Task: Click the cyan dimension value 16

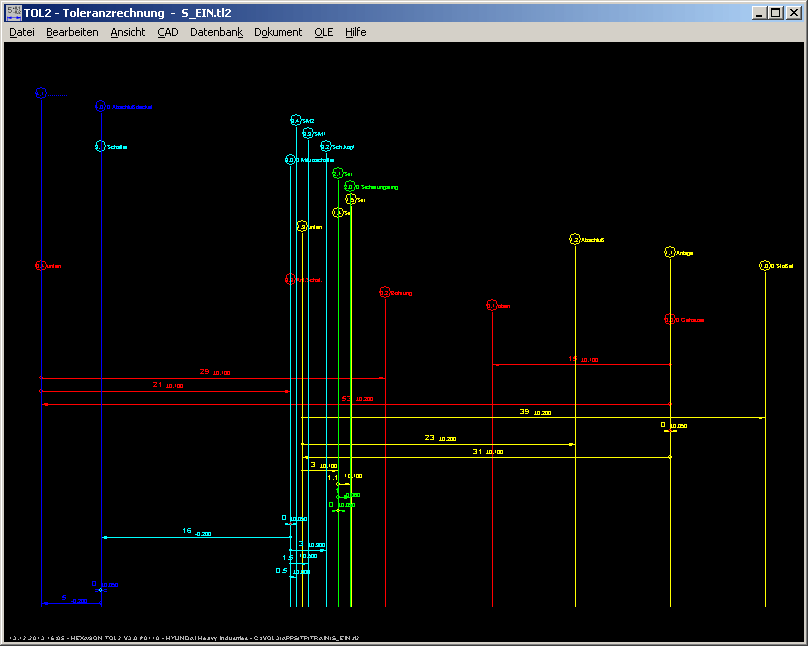Action: coord(187,531)
